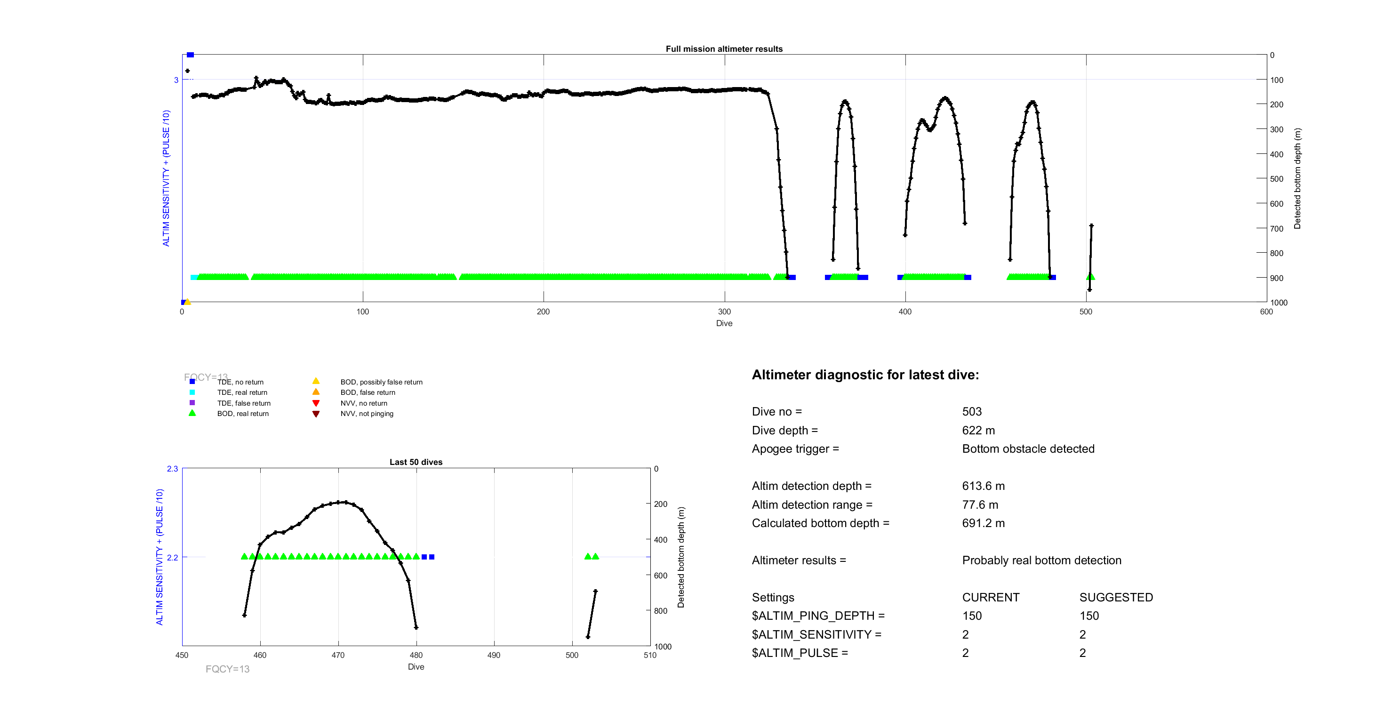Click the 2.2 tick on the Last 50 dives sensitivity axis
The image size is (1400, 726).
click(x=173, y=557)
